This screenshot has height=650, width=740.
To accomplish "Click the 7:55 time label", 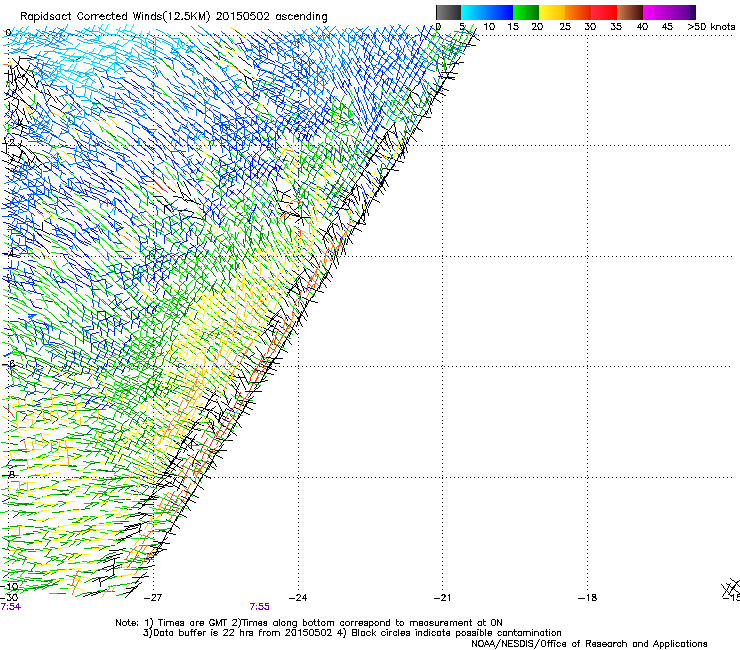I will [x=260, y=607].
